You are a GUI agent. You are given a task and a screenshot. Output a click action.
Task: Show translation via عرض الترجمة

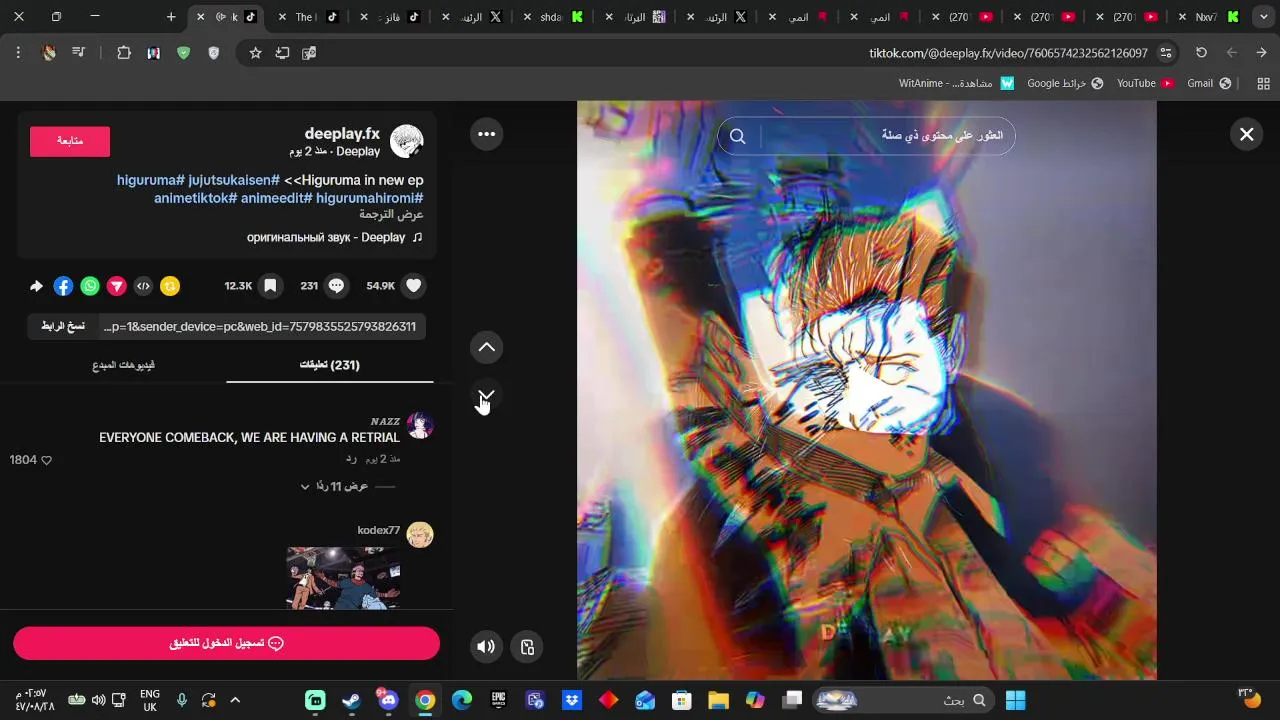click(392, 214)
